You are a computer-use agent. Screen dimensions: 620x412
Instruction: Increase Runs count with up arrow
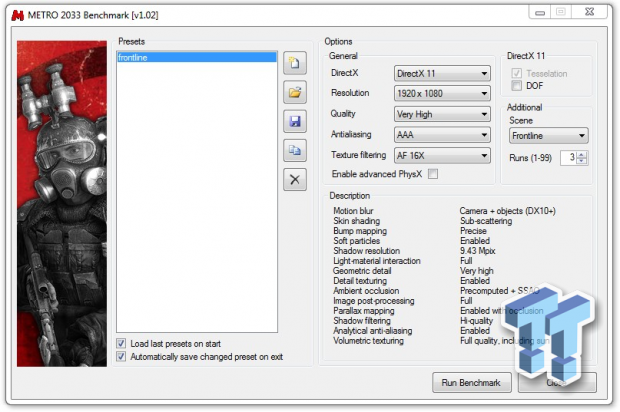click(x=581, y=155)
